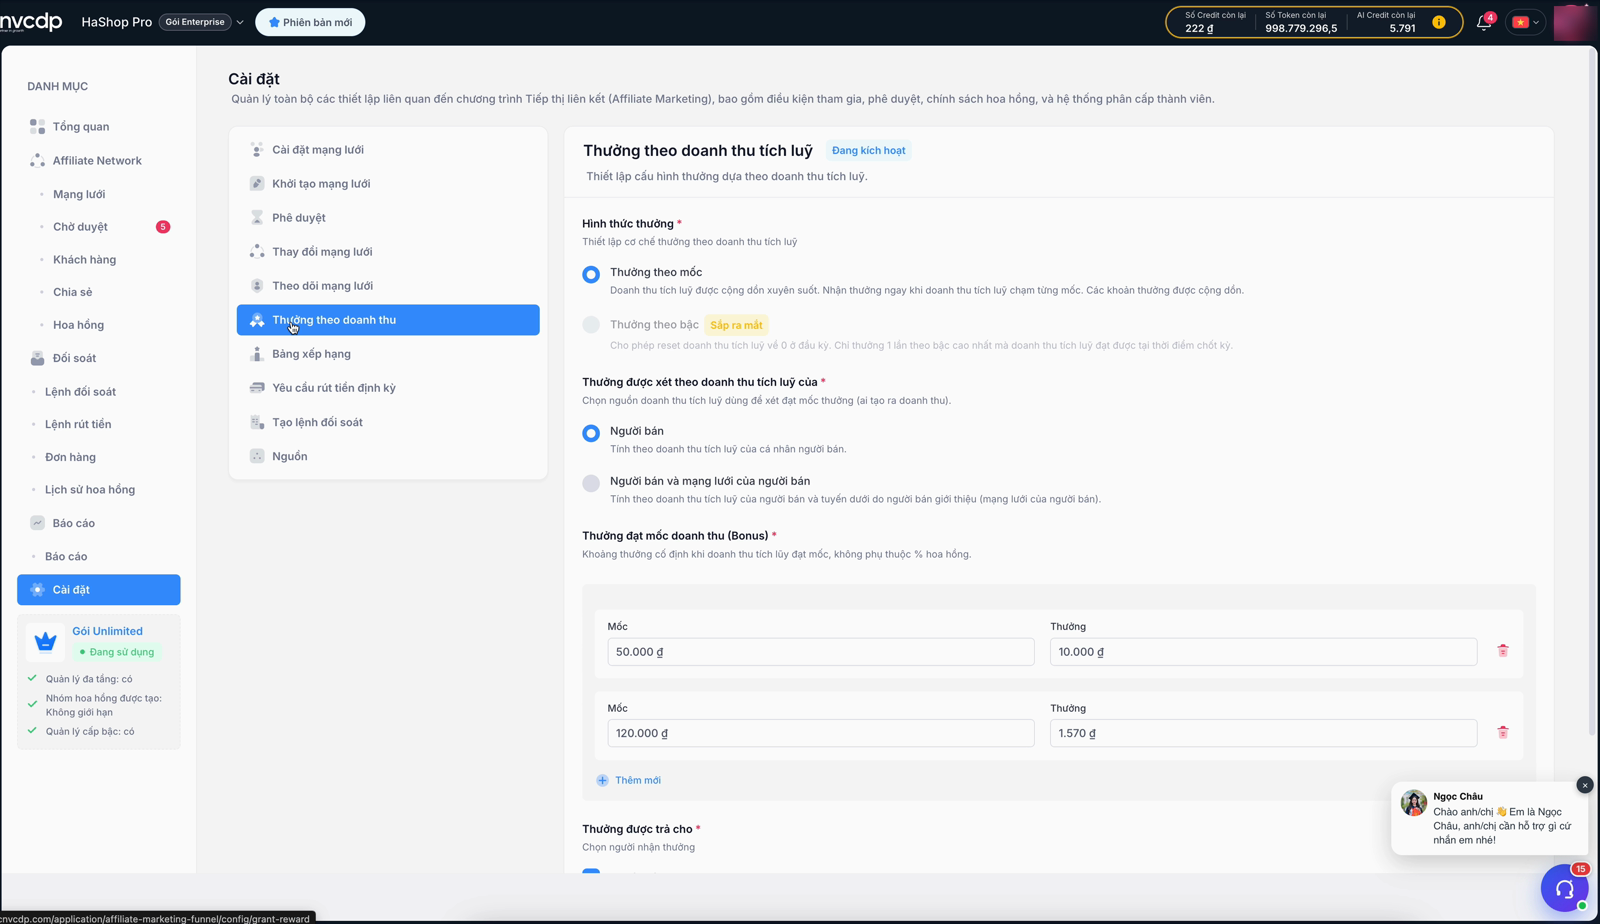Image resolution: width=1600 pixels, height=924 pixels.
Task: Select the Thưởng theo mốc radio option
Action: 591,274
